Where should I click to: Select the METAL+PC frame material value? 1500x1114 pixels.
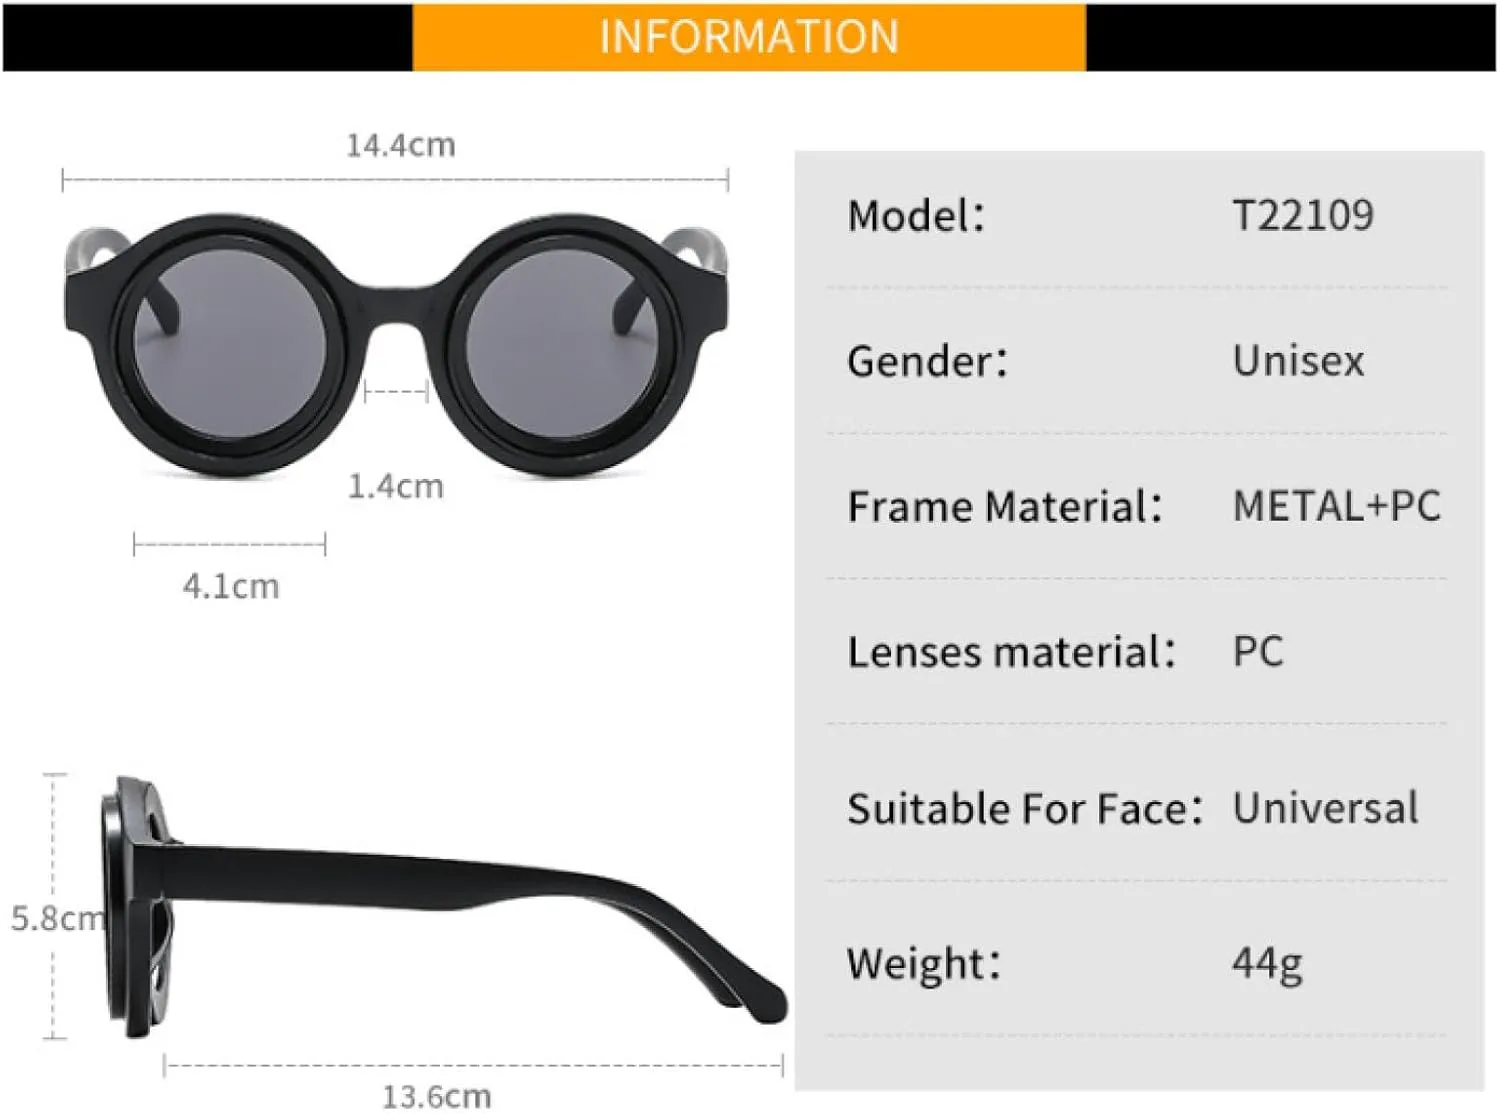[1337, 507]
